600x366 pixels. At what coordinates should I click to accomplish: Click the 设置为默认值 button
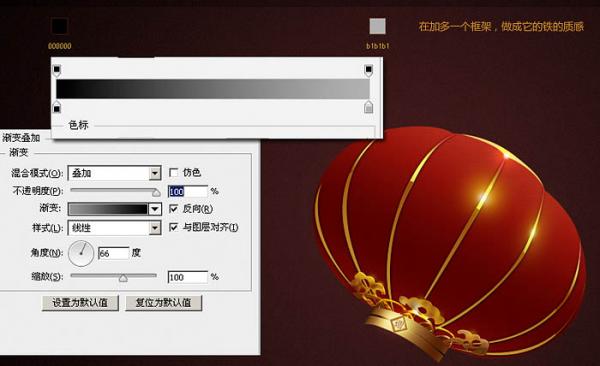80,303
